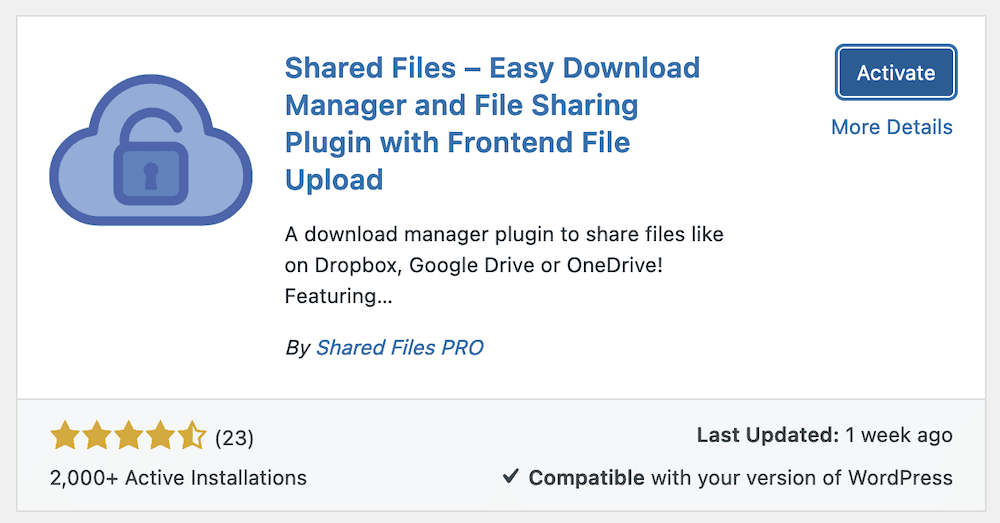Image resolution: width=1000 pixels, height=523 pixels.
Task: Click the word 'Upload' in the title
Action: [334, 180]
